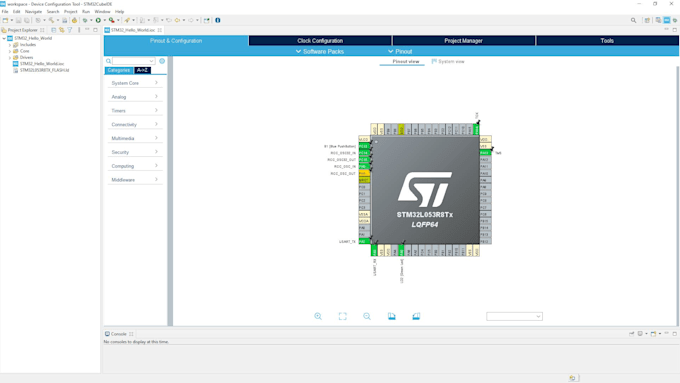This screenshot has height=383, width=680.
Task: Expand the Includes folder
Action: pos(10,45)
